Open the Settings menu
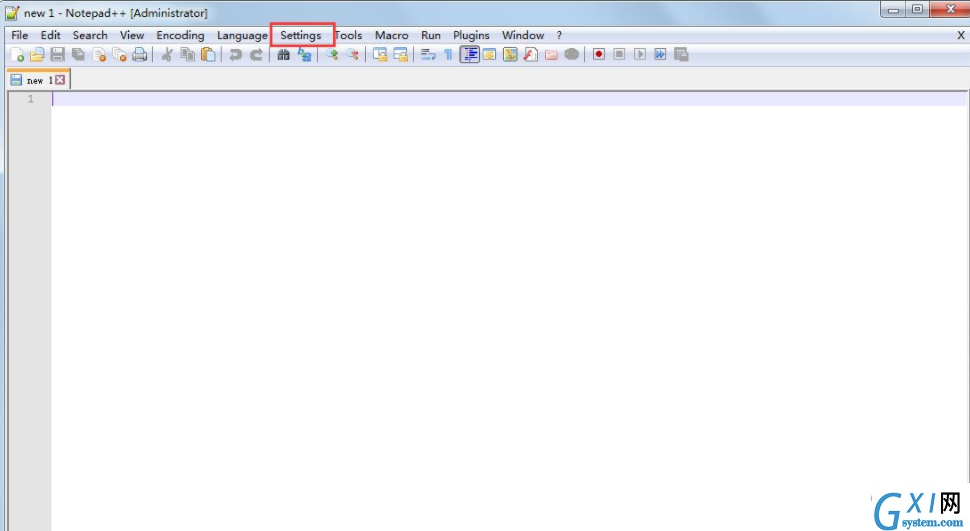 coord(301,35)
